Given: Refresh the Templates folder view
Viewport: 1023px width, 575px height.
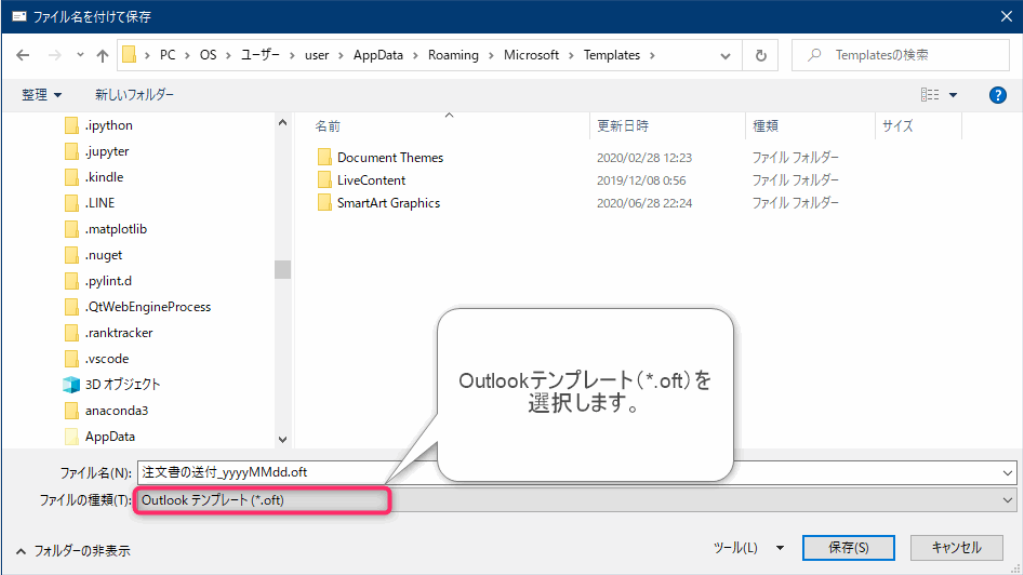Looking at the screenshot, I should point(761,55).
